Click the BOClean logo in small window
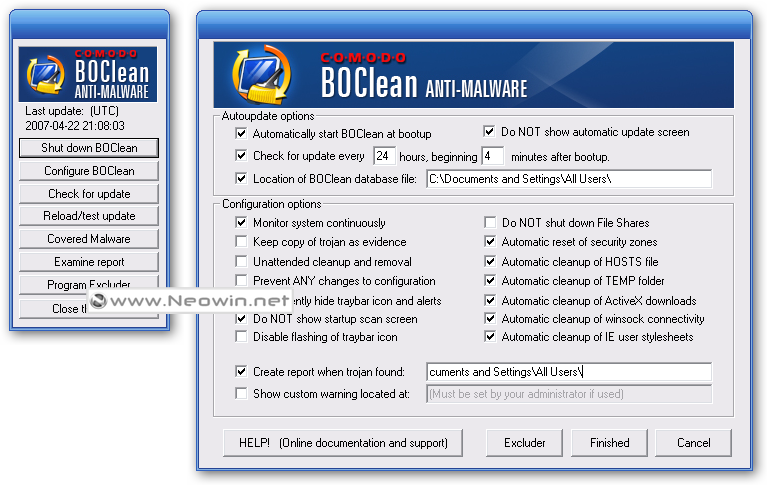Viewport: 775px width, 487px height. 45,75
